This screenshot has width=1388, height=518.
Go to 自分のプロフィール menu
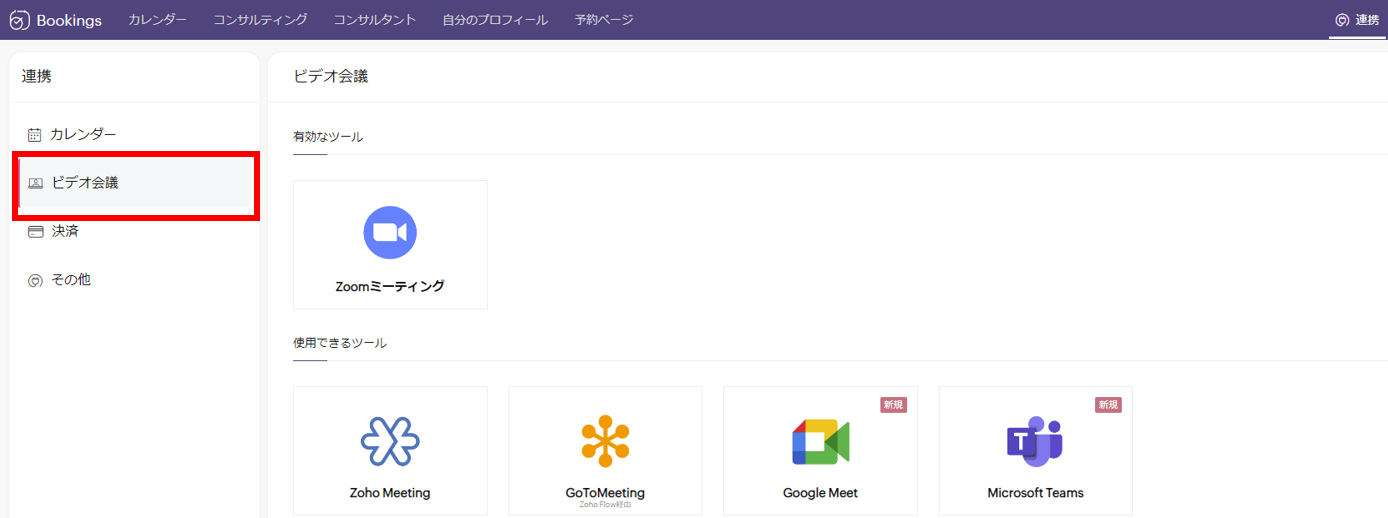(495, 20)
